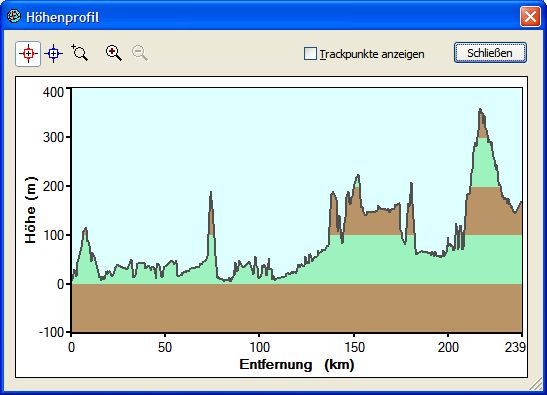Click the 'Entfernung (km)' axis label
Viewport: 547px width, 395px height.
[x=297, y=365]
